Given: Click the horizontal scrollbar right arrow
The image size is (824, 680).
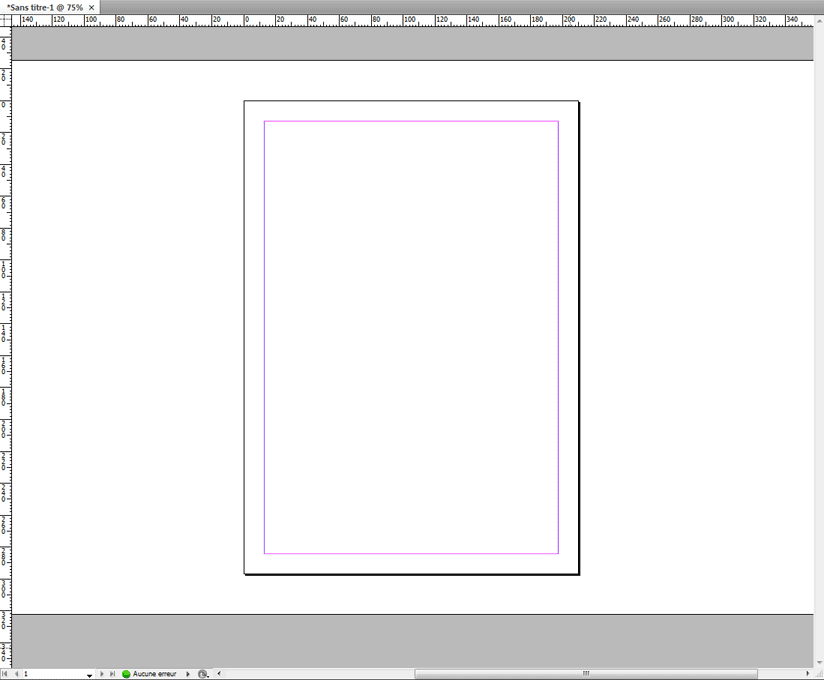Looking at the screenshot, I should pos(808,673).
